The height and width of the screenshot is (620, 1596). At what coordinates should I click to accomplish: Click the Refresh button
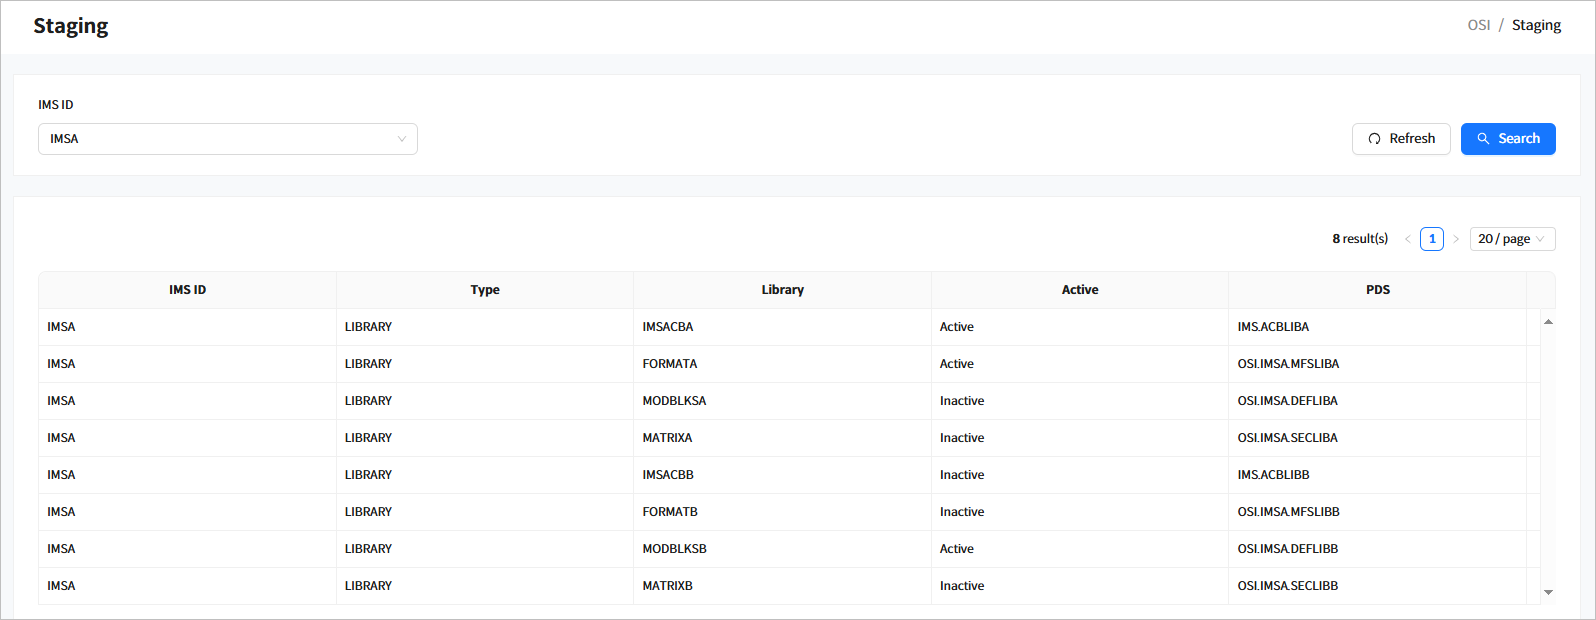(1400, 139)
